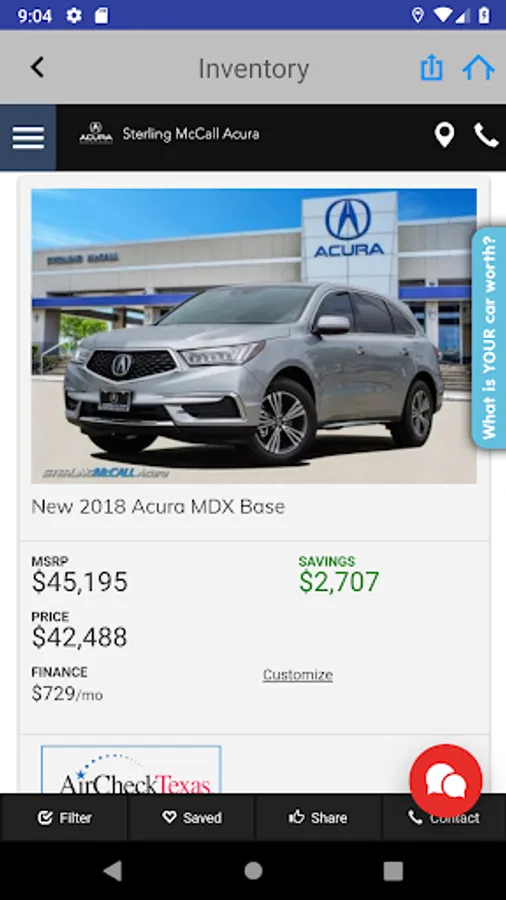Tap Share in the bottom bar

point(318,817)
